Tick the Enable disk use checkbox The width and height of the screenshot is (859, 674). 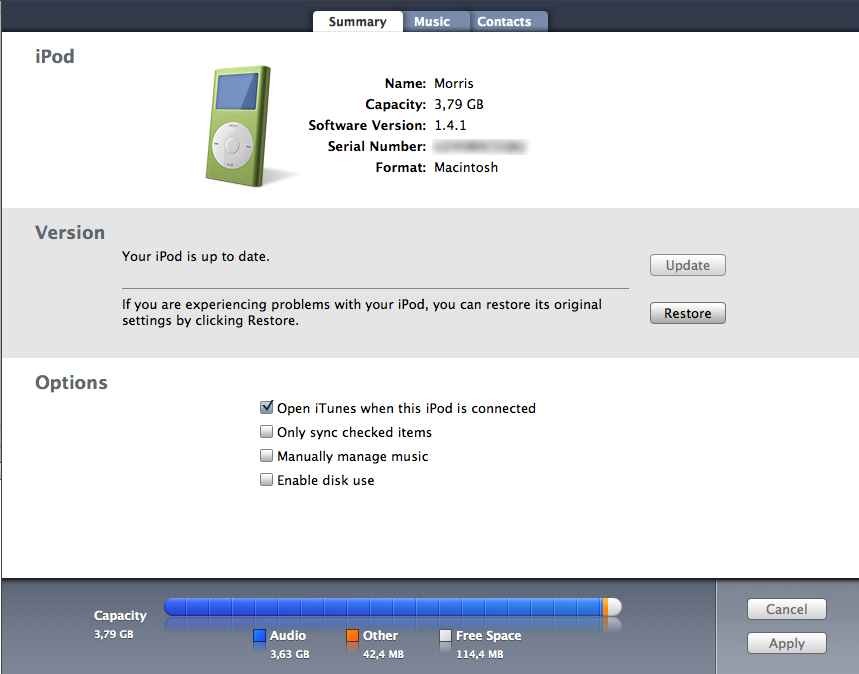click(266, 480)
